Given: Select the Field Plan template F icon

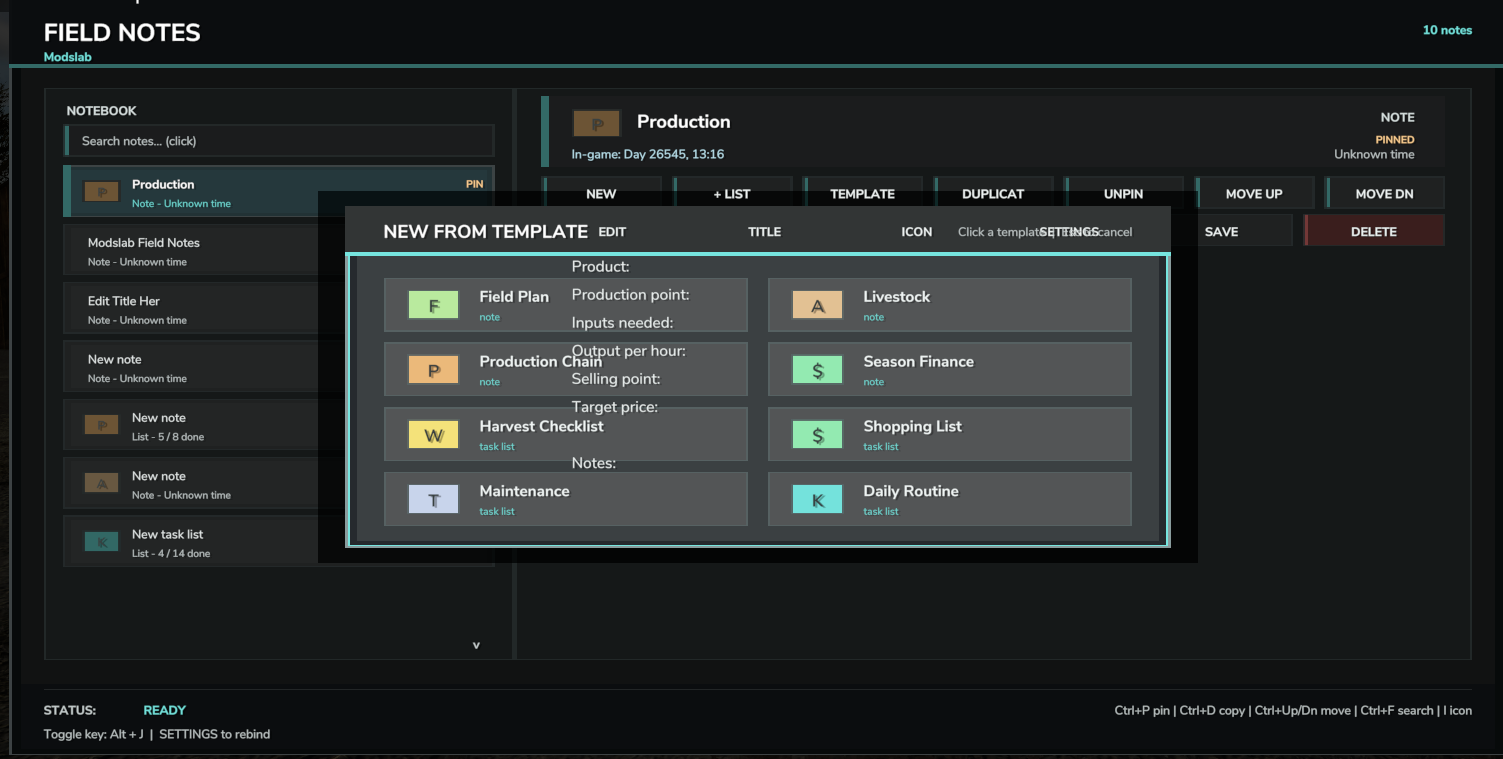Looking at the screenshot, I should [x=433, y=305].
